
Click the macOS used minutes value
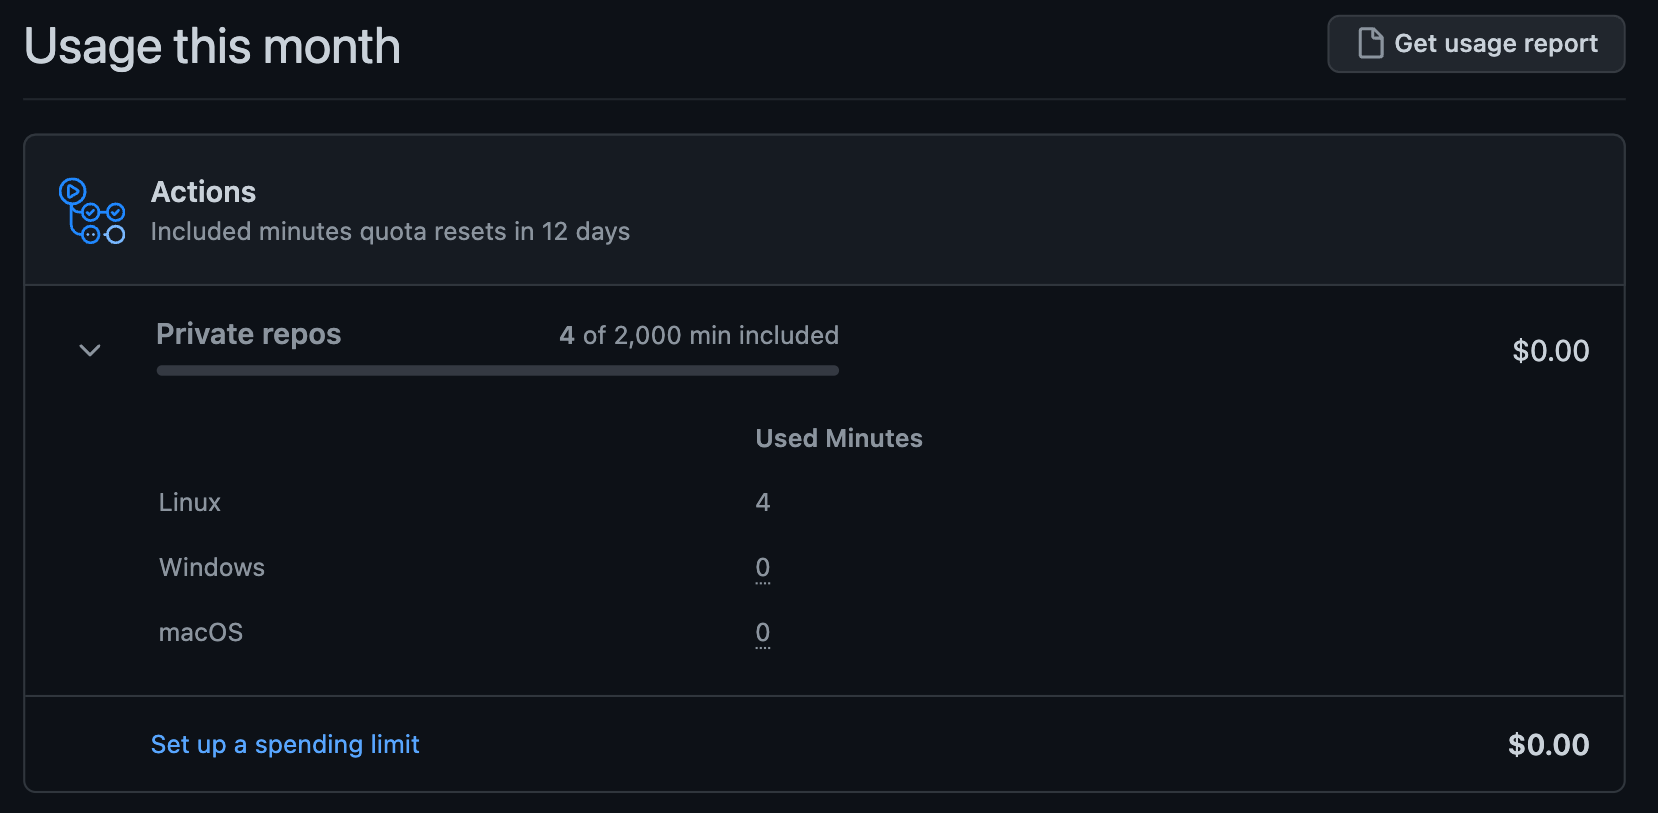[x=763, y=632]
